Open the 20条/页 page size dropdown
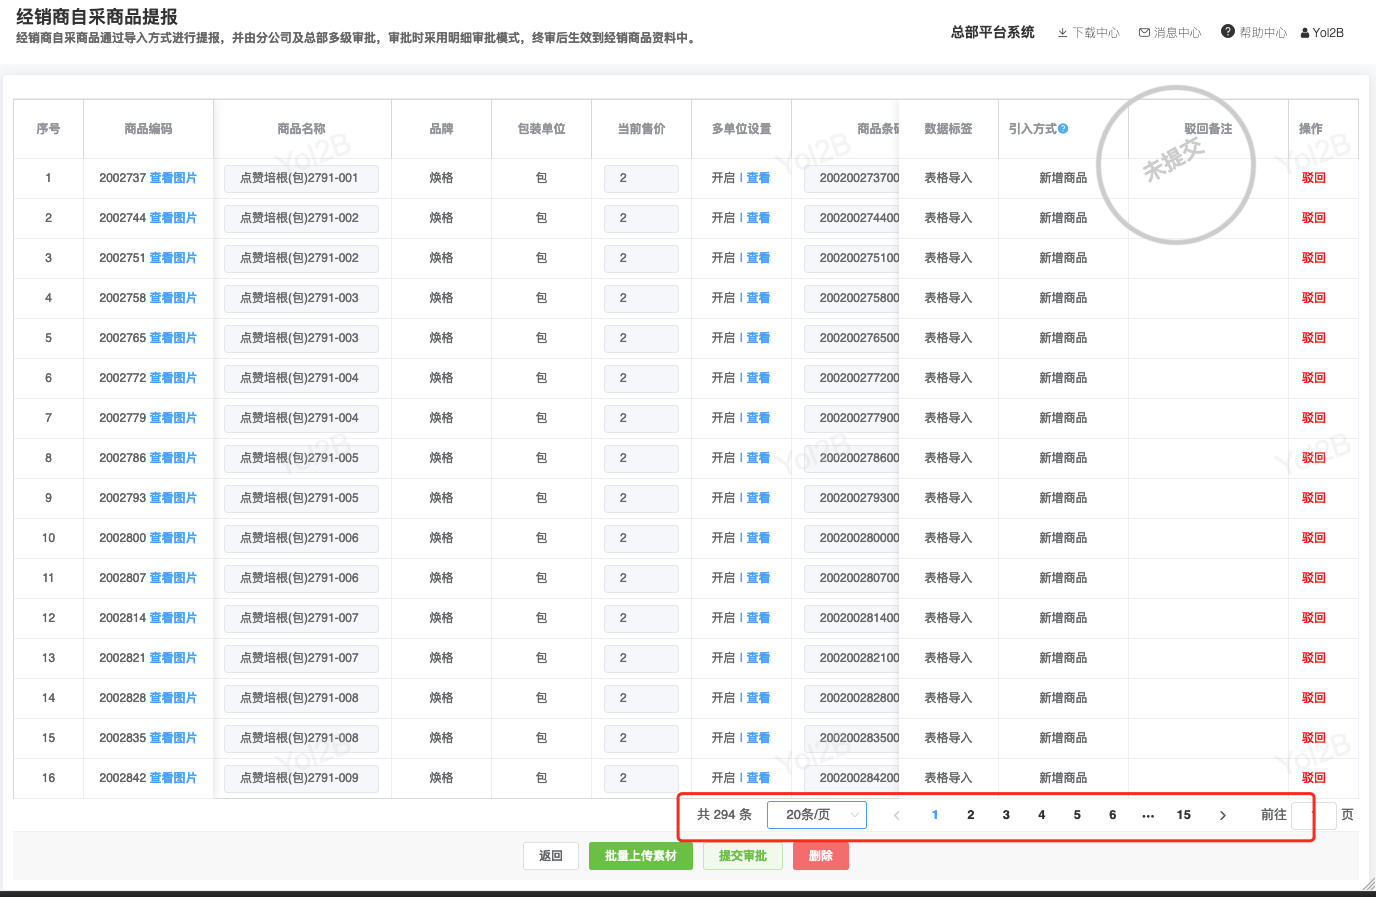Viewport: 1376px width, 897px height. click(816, 815)
